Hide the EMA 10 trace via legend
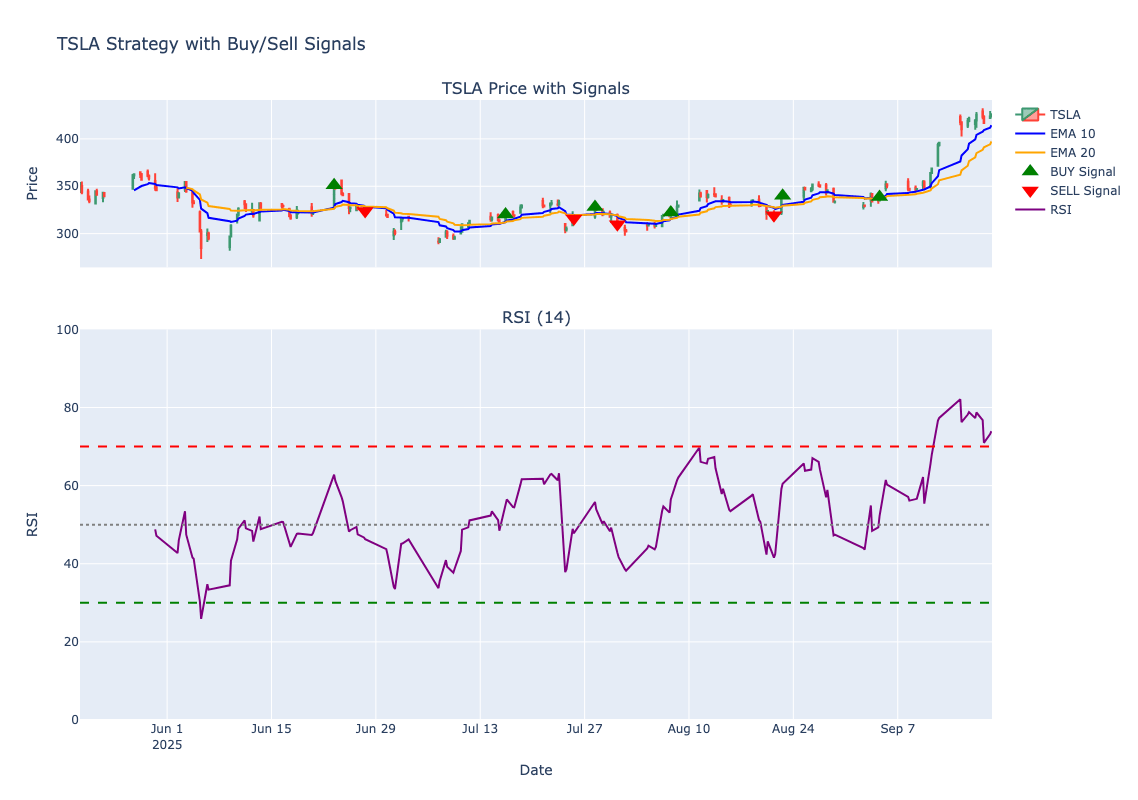1138x800 pixels. (x=1055, y=134)
